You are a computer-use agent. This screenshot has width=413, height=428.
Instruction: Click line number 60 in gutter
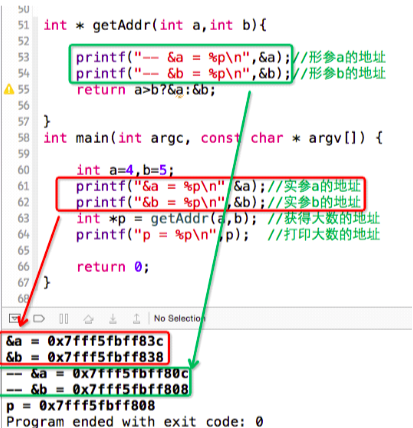tap(23, 170)
